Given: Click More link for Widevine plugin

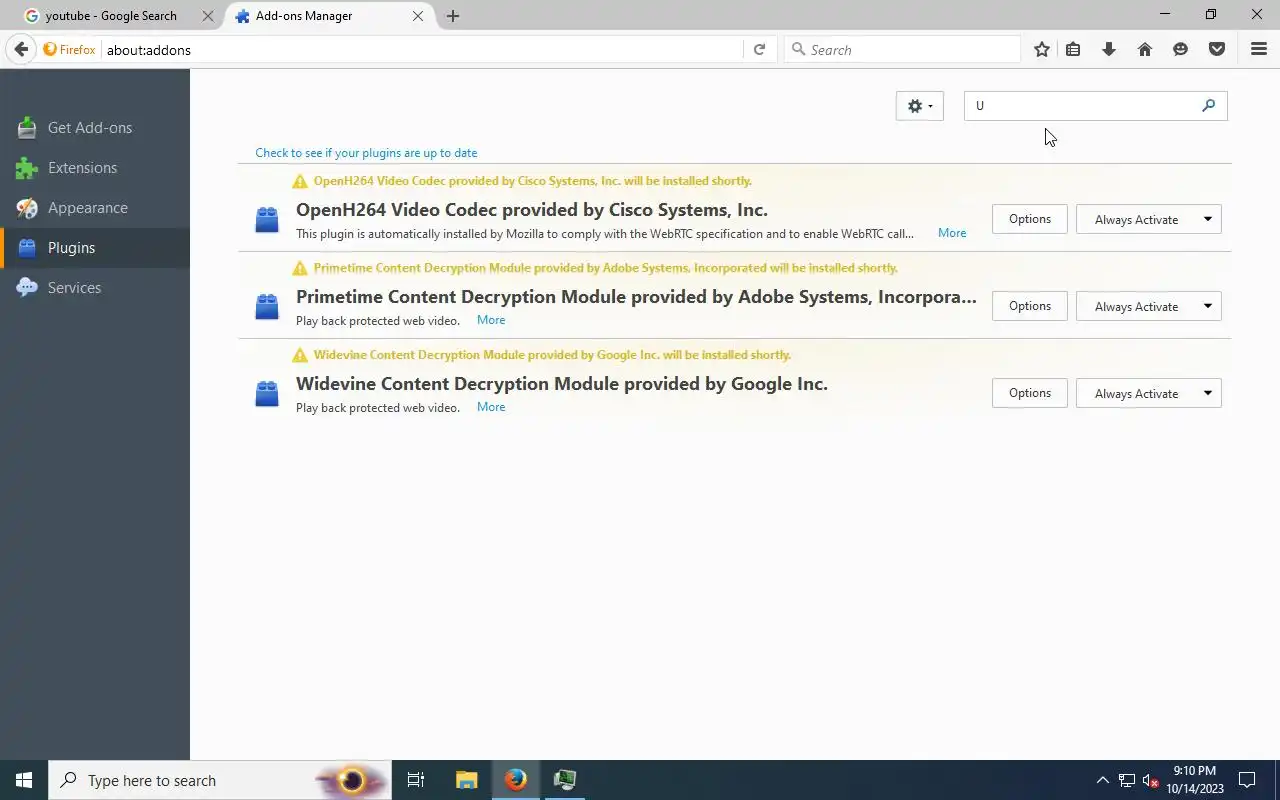Looking at the screenshot, I should tap(491, 407).
